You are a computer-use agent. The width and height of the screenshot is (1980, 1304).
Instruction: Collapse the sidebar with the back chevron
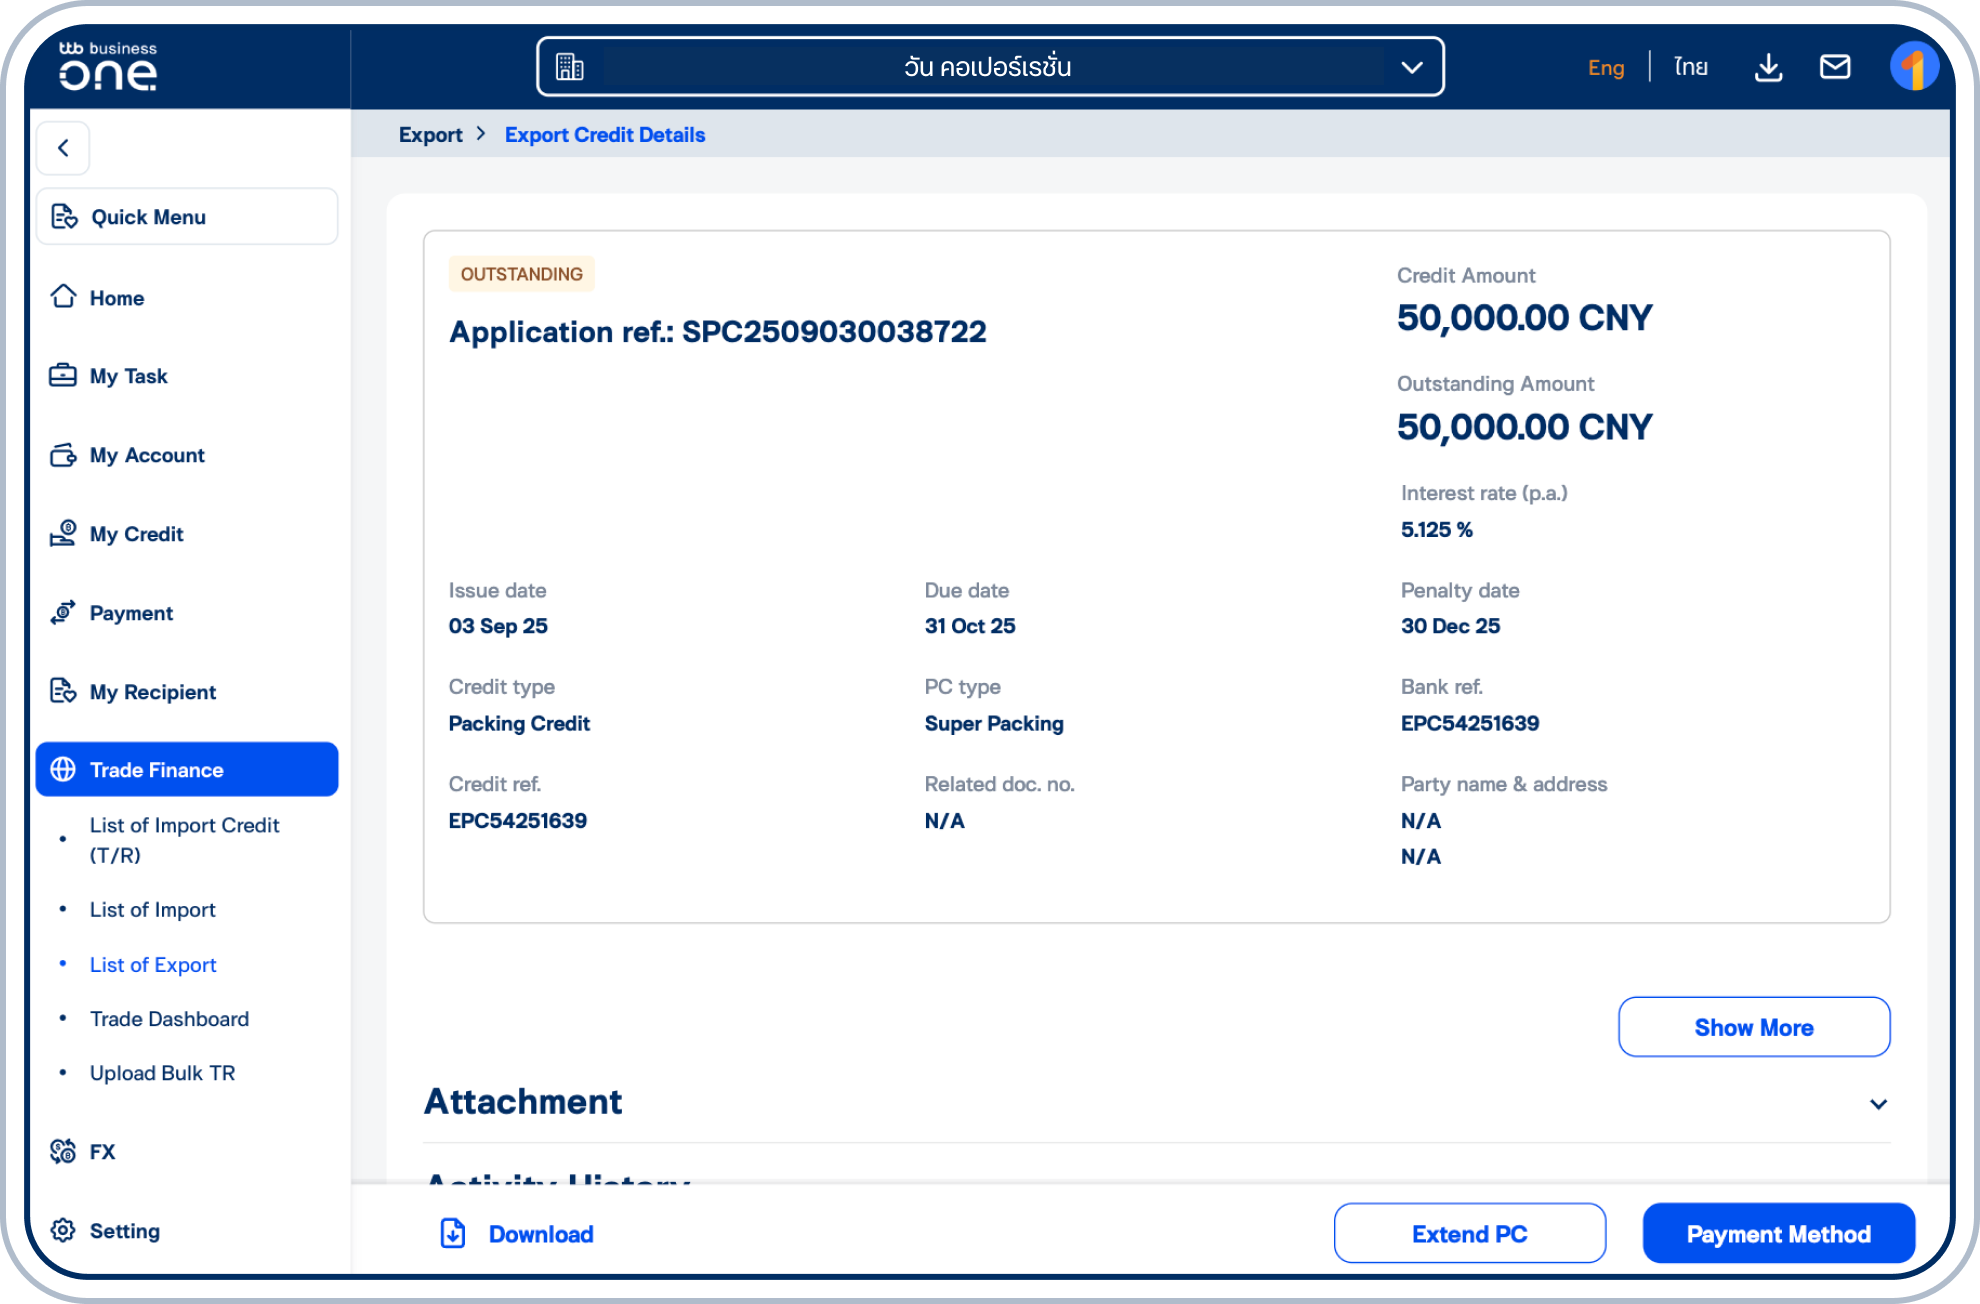(x=63, y=148)
